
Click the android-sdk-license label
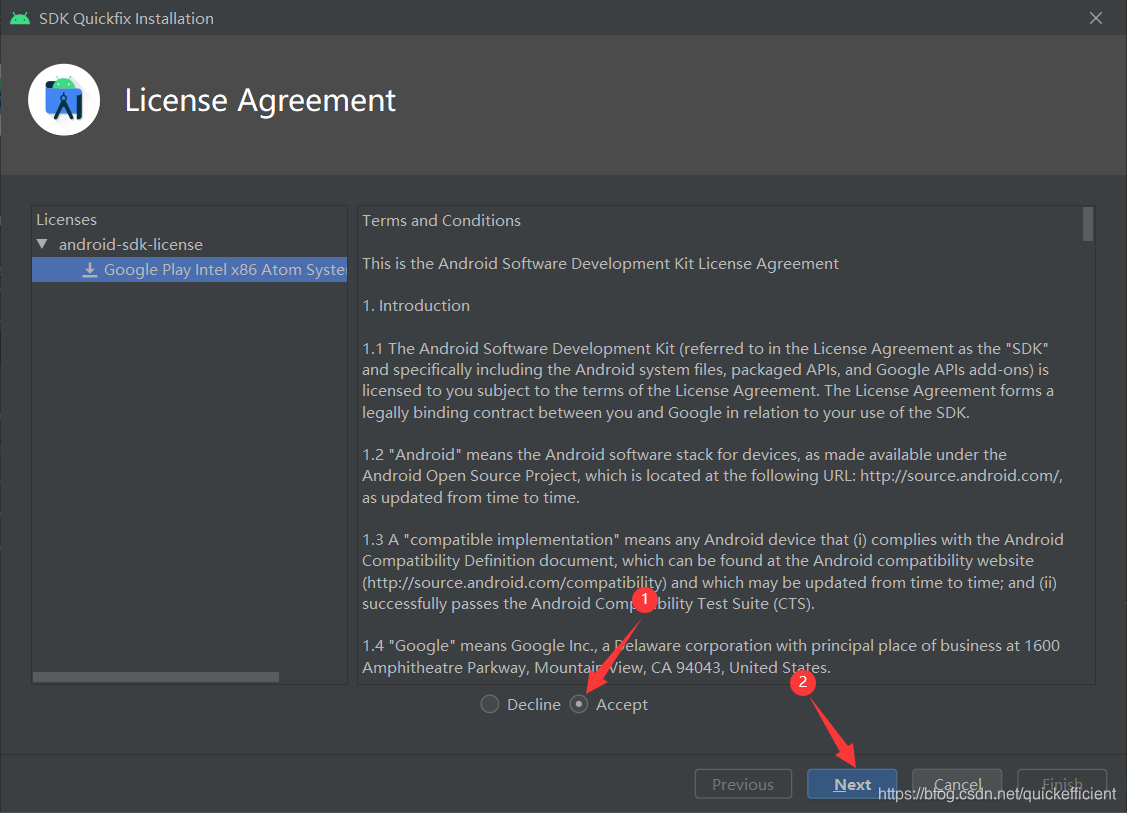131,244
